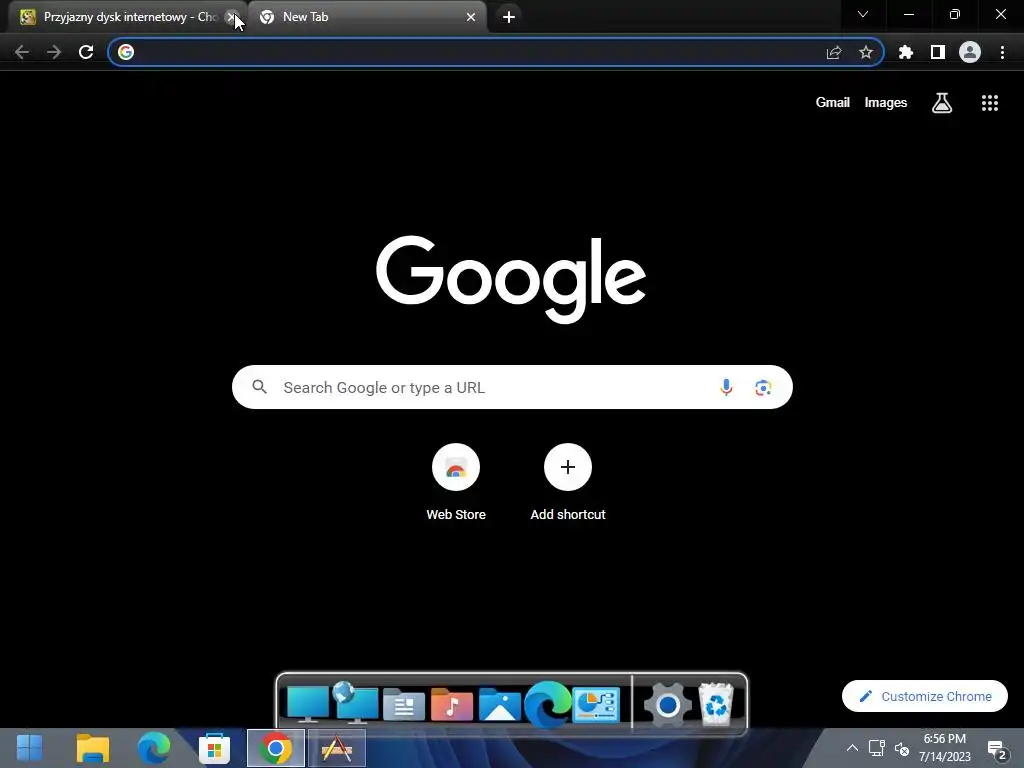Click the Chrome taskbar icon
This screenshot has height=768, width=1024.
[276, 748]
